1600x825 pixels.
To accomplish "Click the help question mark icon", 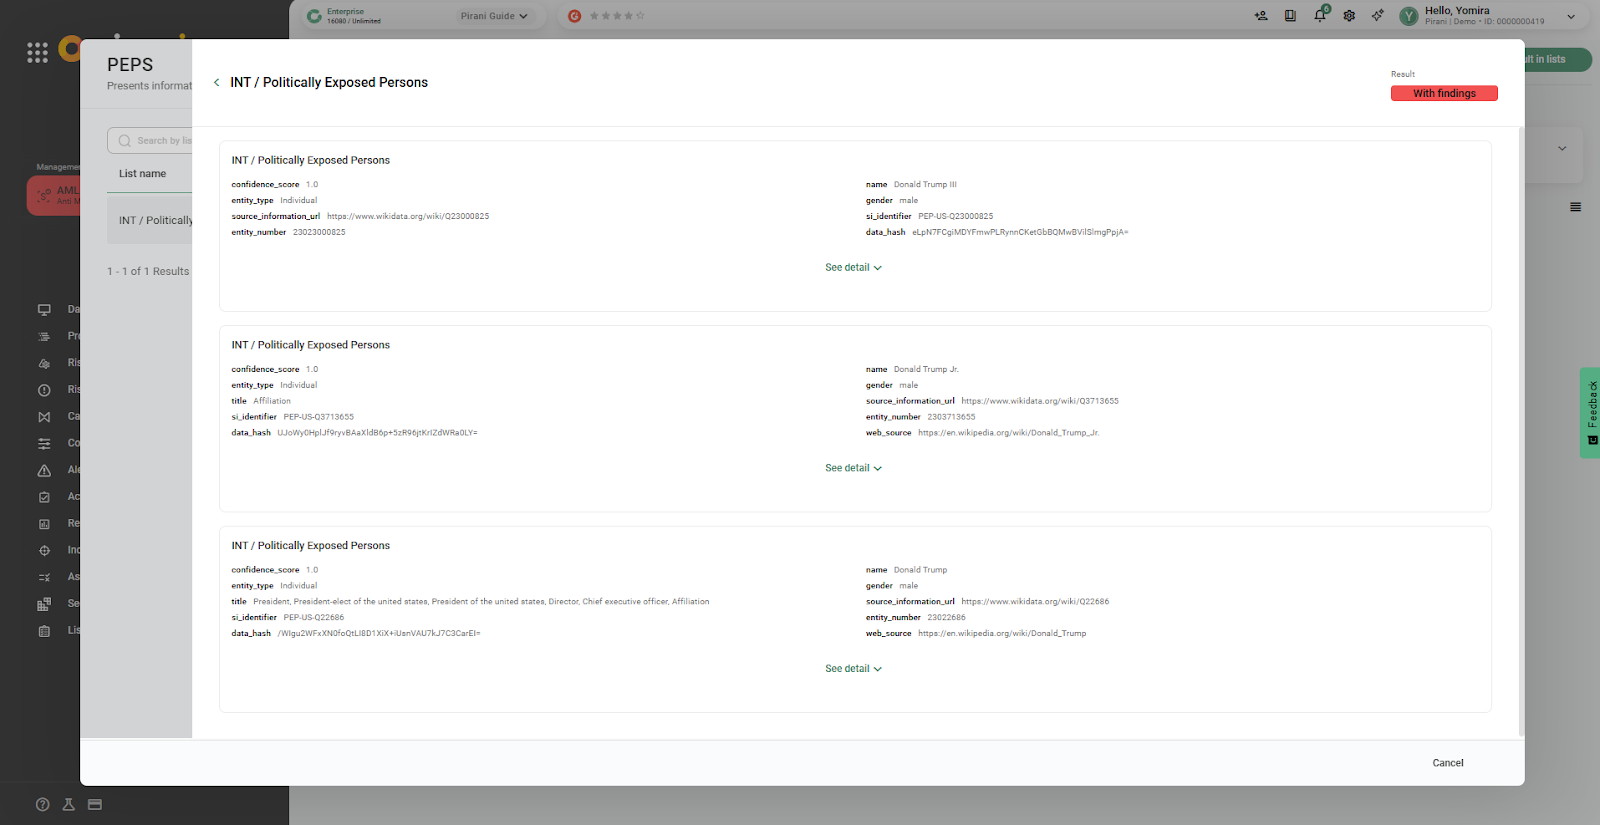I will (x=42, y=805).
